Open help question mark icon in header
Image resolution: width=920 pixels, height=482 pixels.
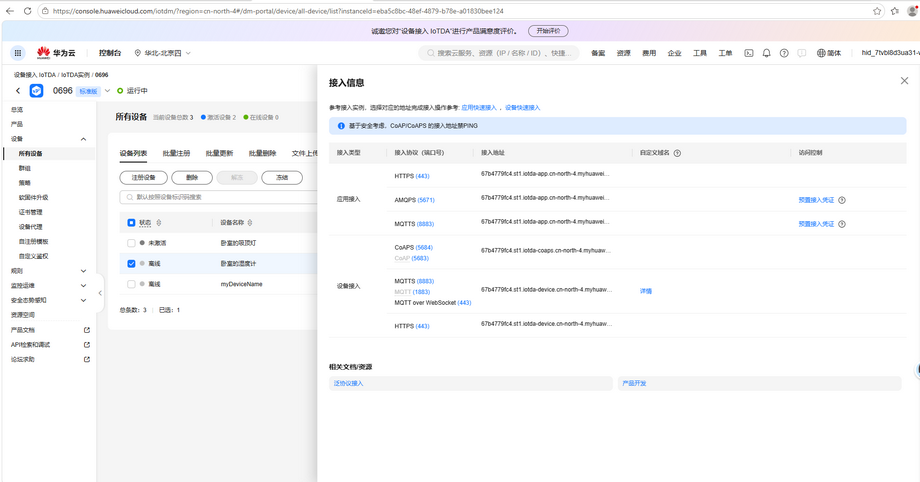(x=784, y=53)
